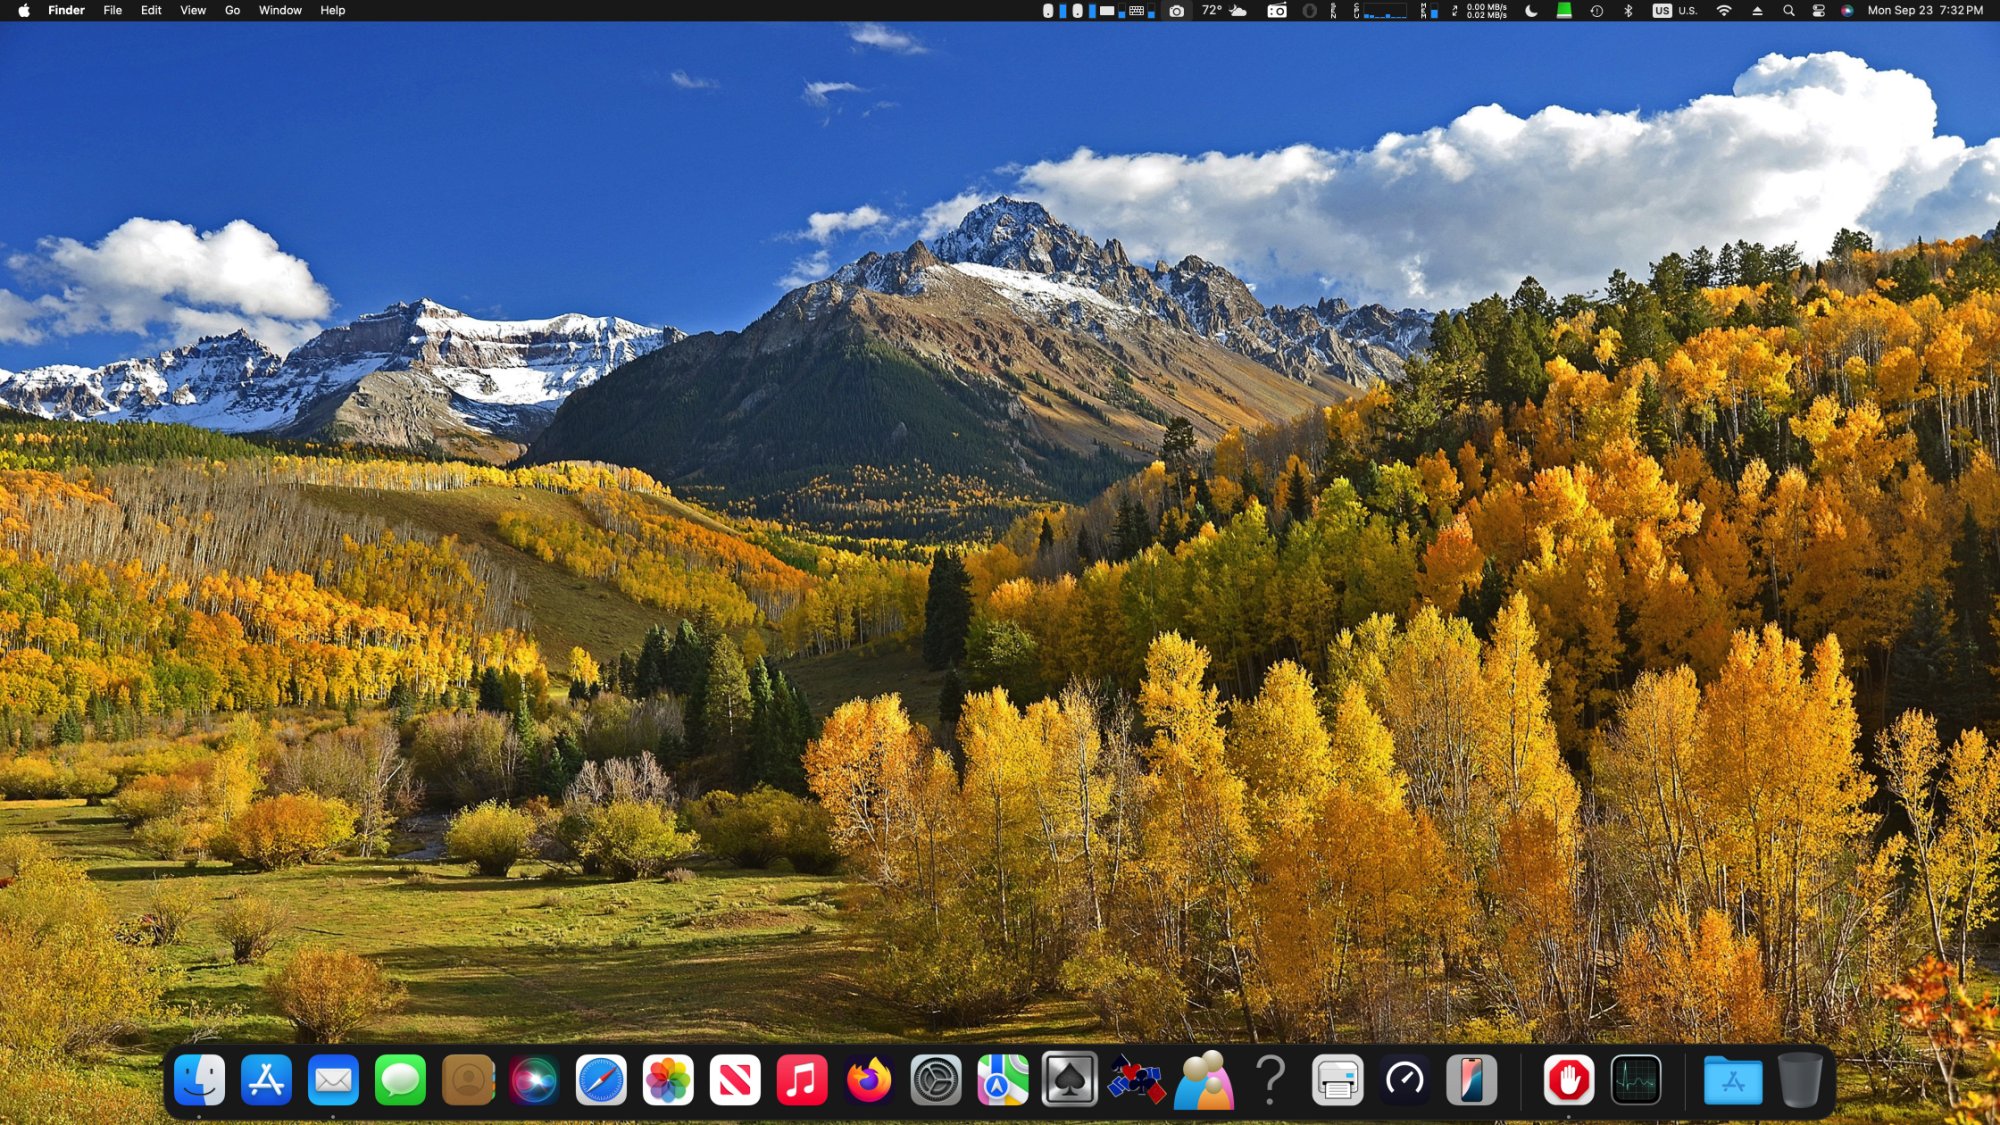Launch Firefox from the Dock
The height and width of the screenshot is (1125, 2000).
point(868,1080)
